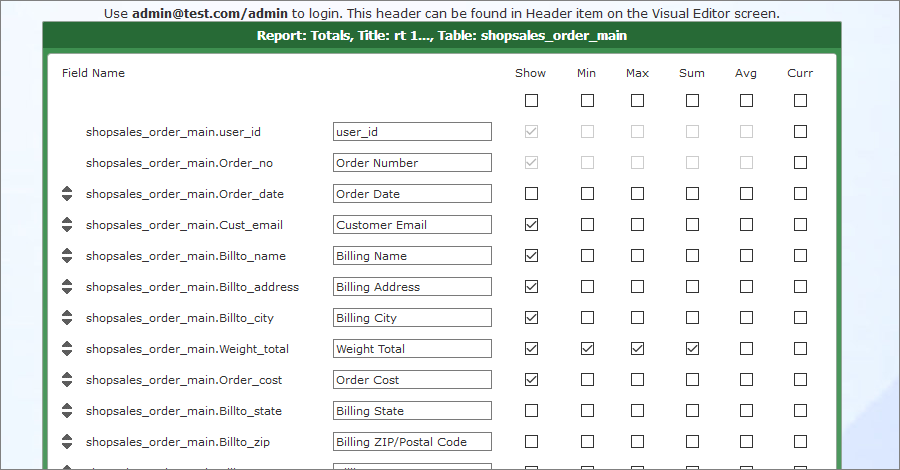
Task: Enable Min checkbox for Billing City
Action: click(587, 317)
